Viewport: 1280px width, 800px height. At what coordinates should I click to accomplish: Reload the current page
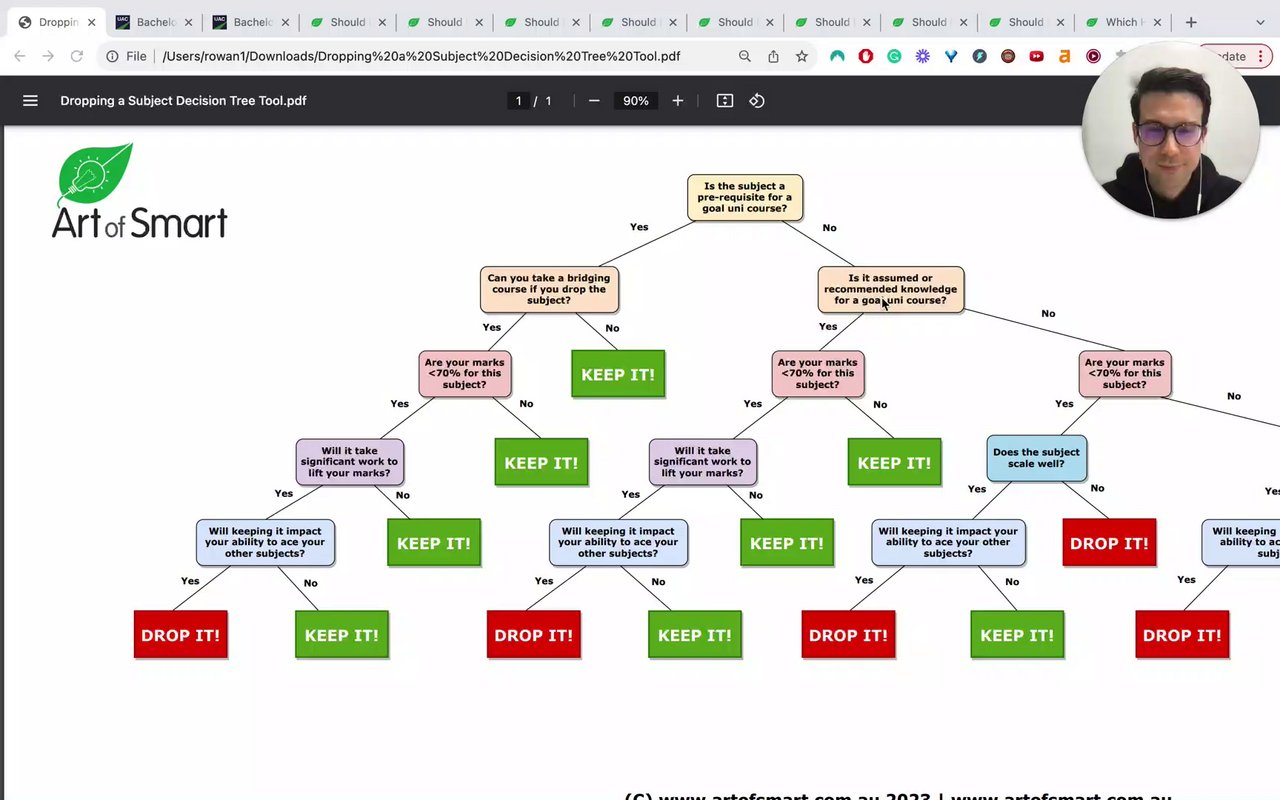77,56
